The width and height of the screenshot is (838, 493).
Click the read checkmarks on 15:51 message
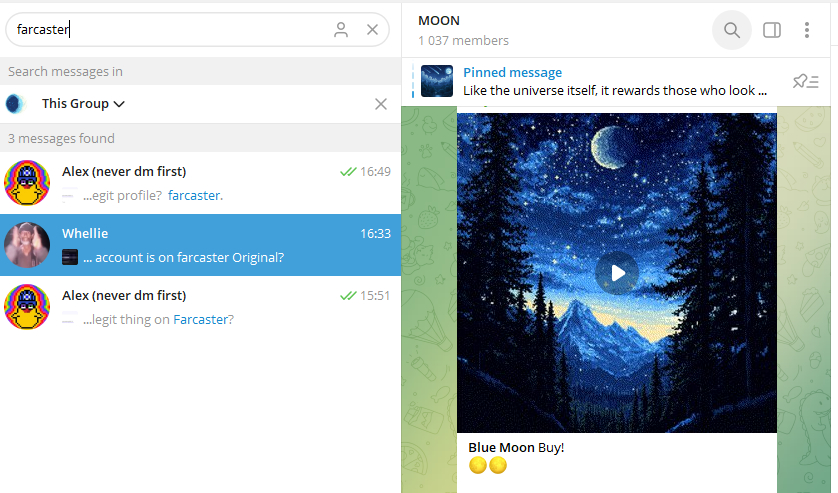(x=348, y=296)
